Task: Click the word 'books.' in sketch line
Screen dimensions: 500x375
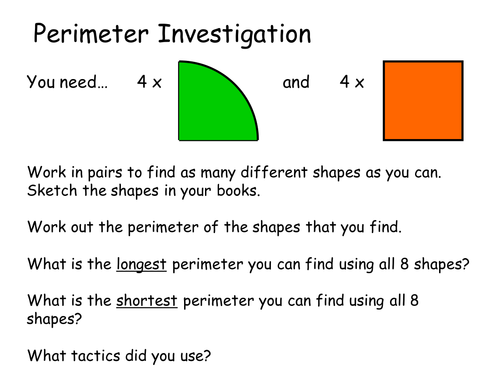Action: 238,191
